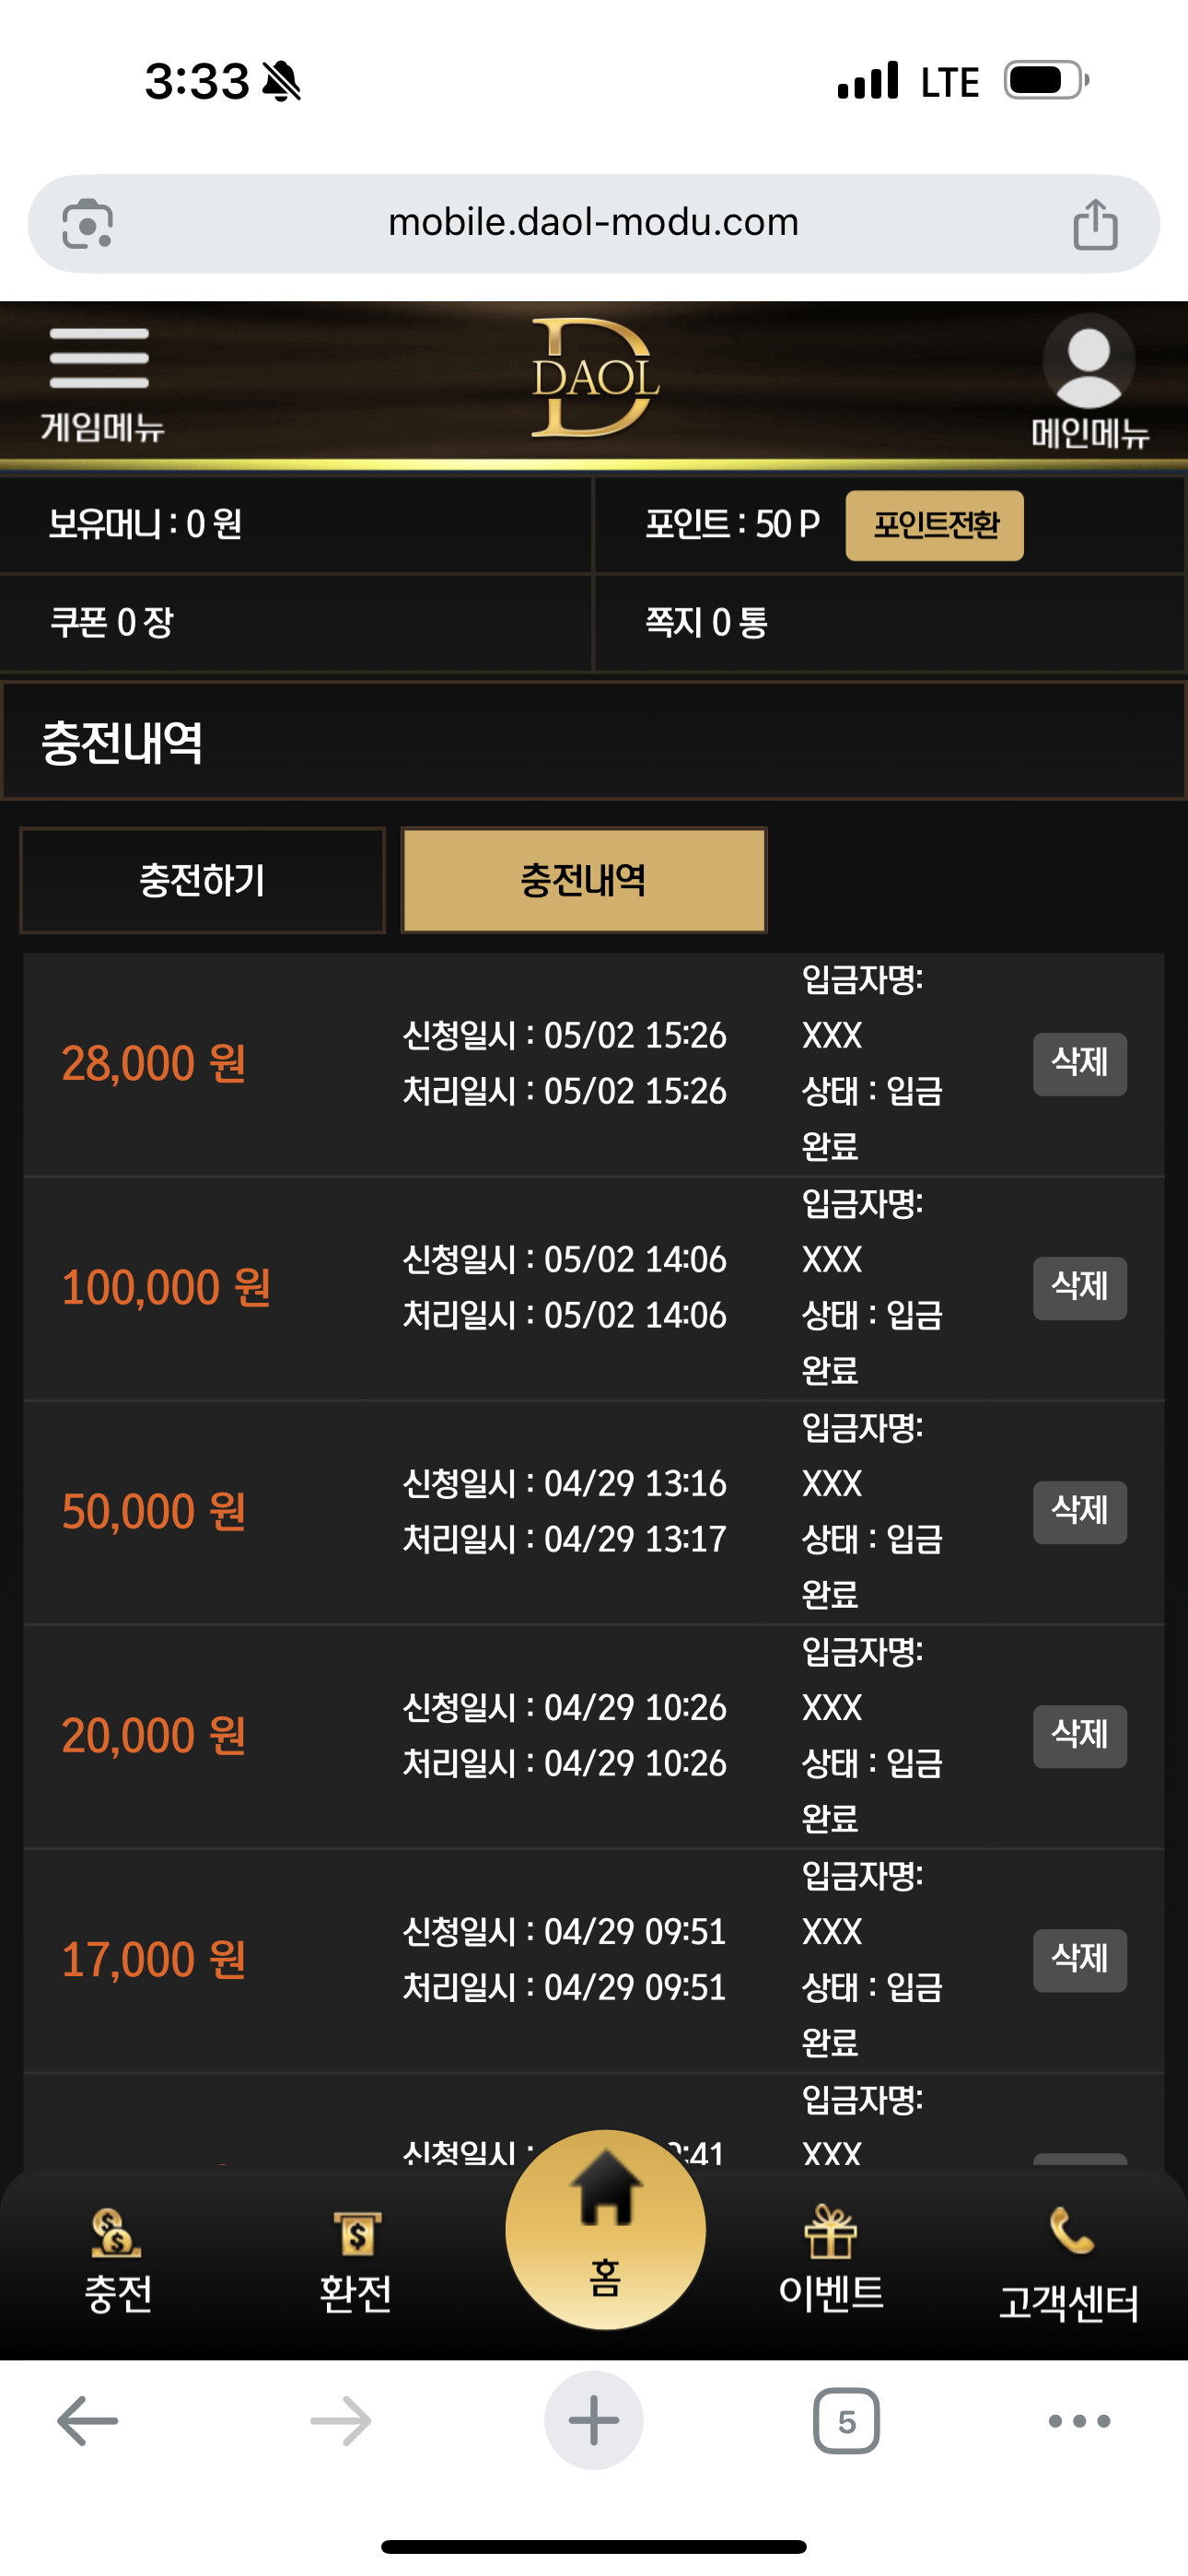Image resolution: width=1188 pixels, height=2576 pixels.
Task: Delete the 28,000 원 deposit record
Action: (1079, 1064)
